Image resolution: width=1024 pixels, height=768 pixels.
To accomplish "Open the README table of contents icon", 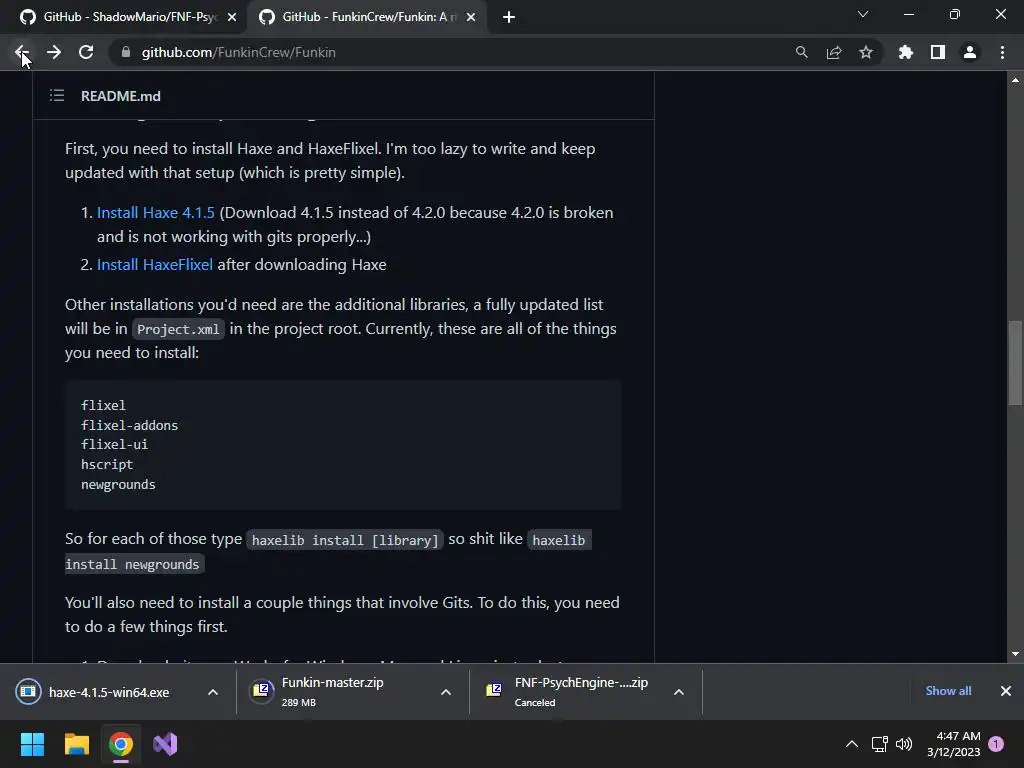I will coord(57,95).
